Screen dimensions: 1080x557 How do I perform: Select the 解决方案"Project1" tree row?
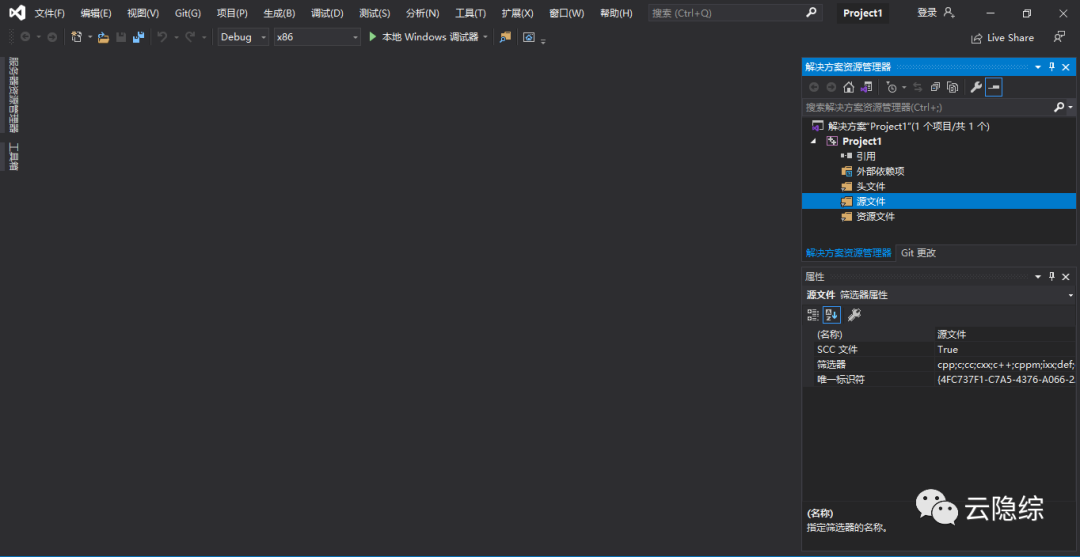pos(939,126)
